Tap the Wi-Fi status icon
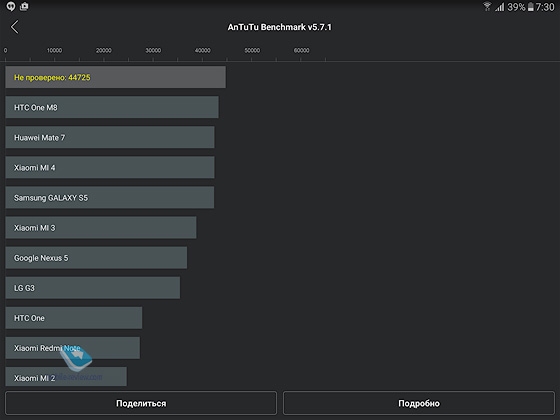The image size is (560, 420). [487, 6]
